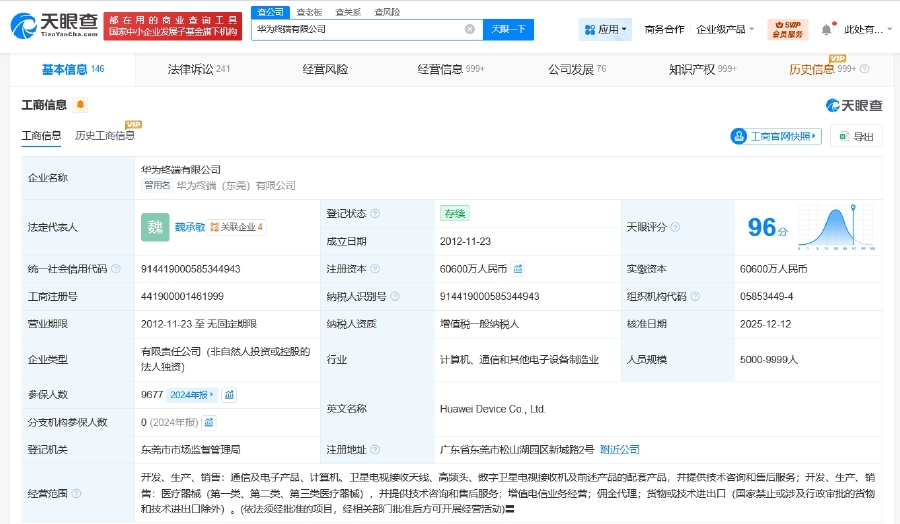
Task: Clear the search box with the X icon
Action: (x=470, y=29)
